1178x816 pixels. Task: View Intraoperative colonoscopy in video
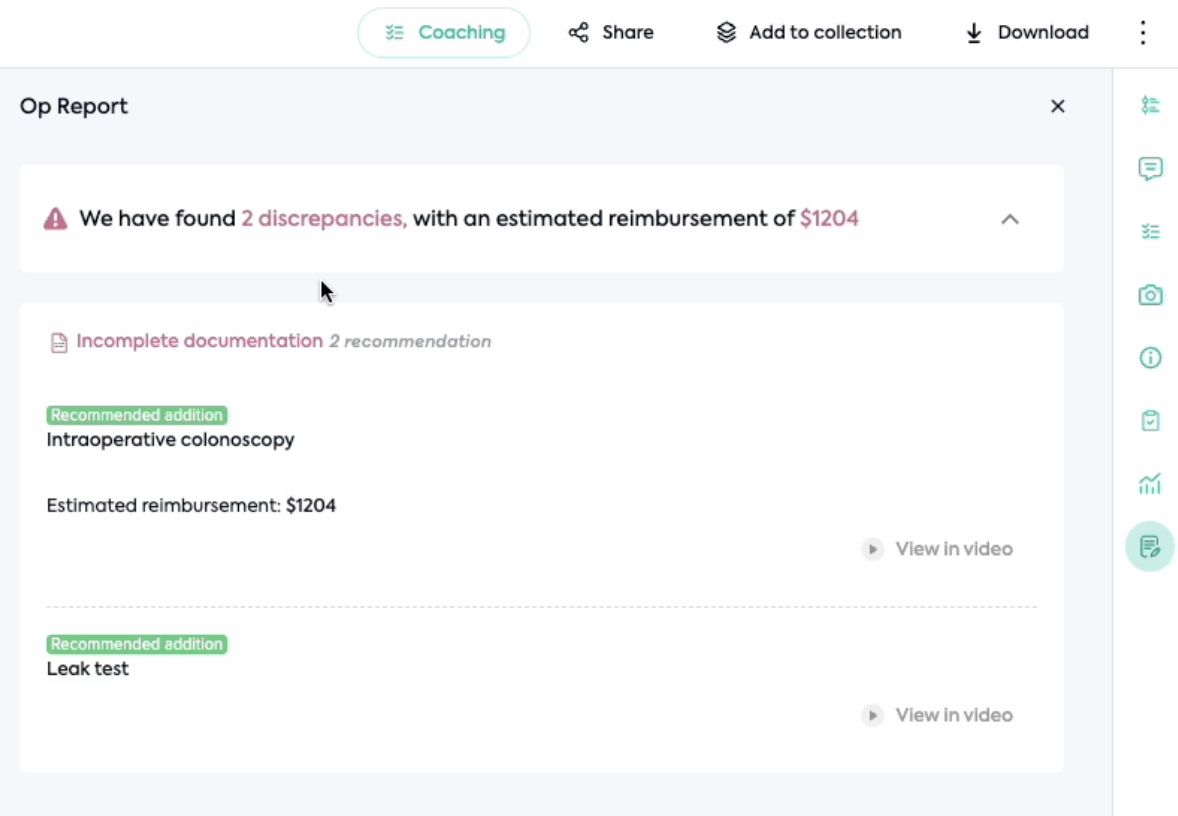pos(938,549)
